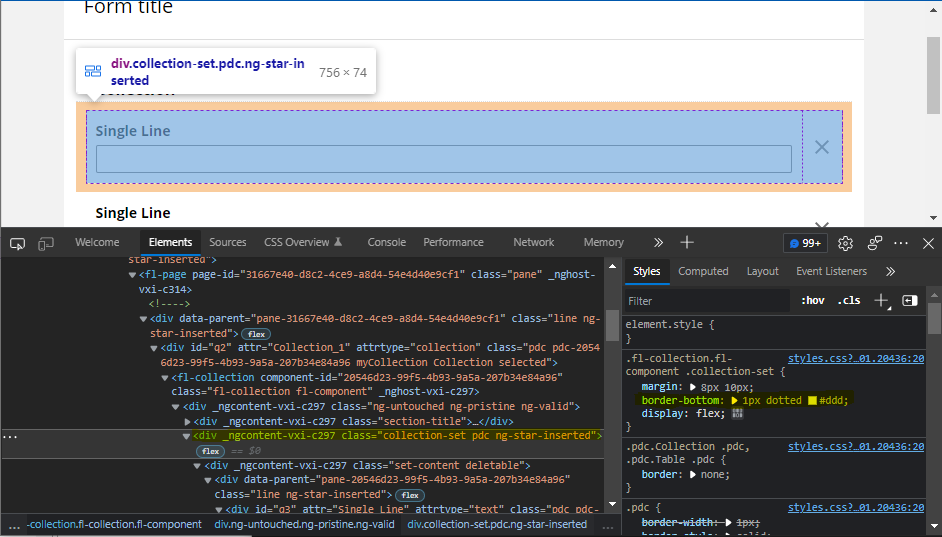This screenshot has height=537, width=942.
Task: Collapse the div id q2 node
Action: click(154, 348)
